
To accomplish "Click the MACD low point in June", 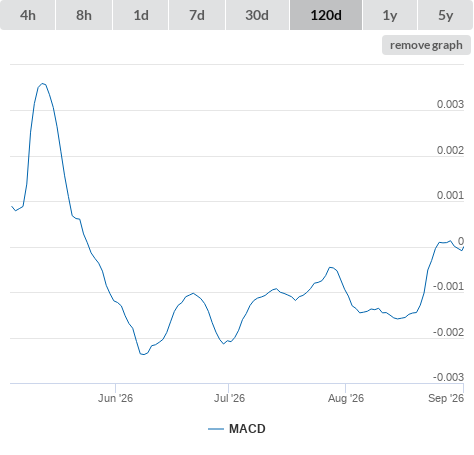I will pos(143,354).
